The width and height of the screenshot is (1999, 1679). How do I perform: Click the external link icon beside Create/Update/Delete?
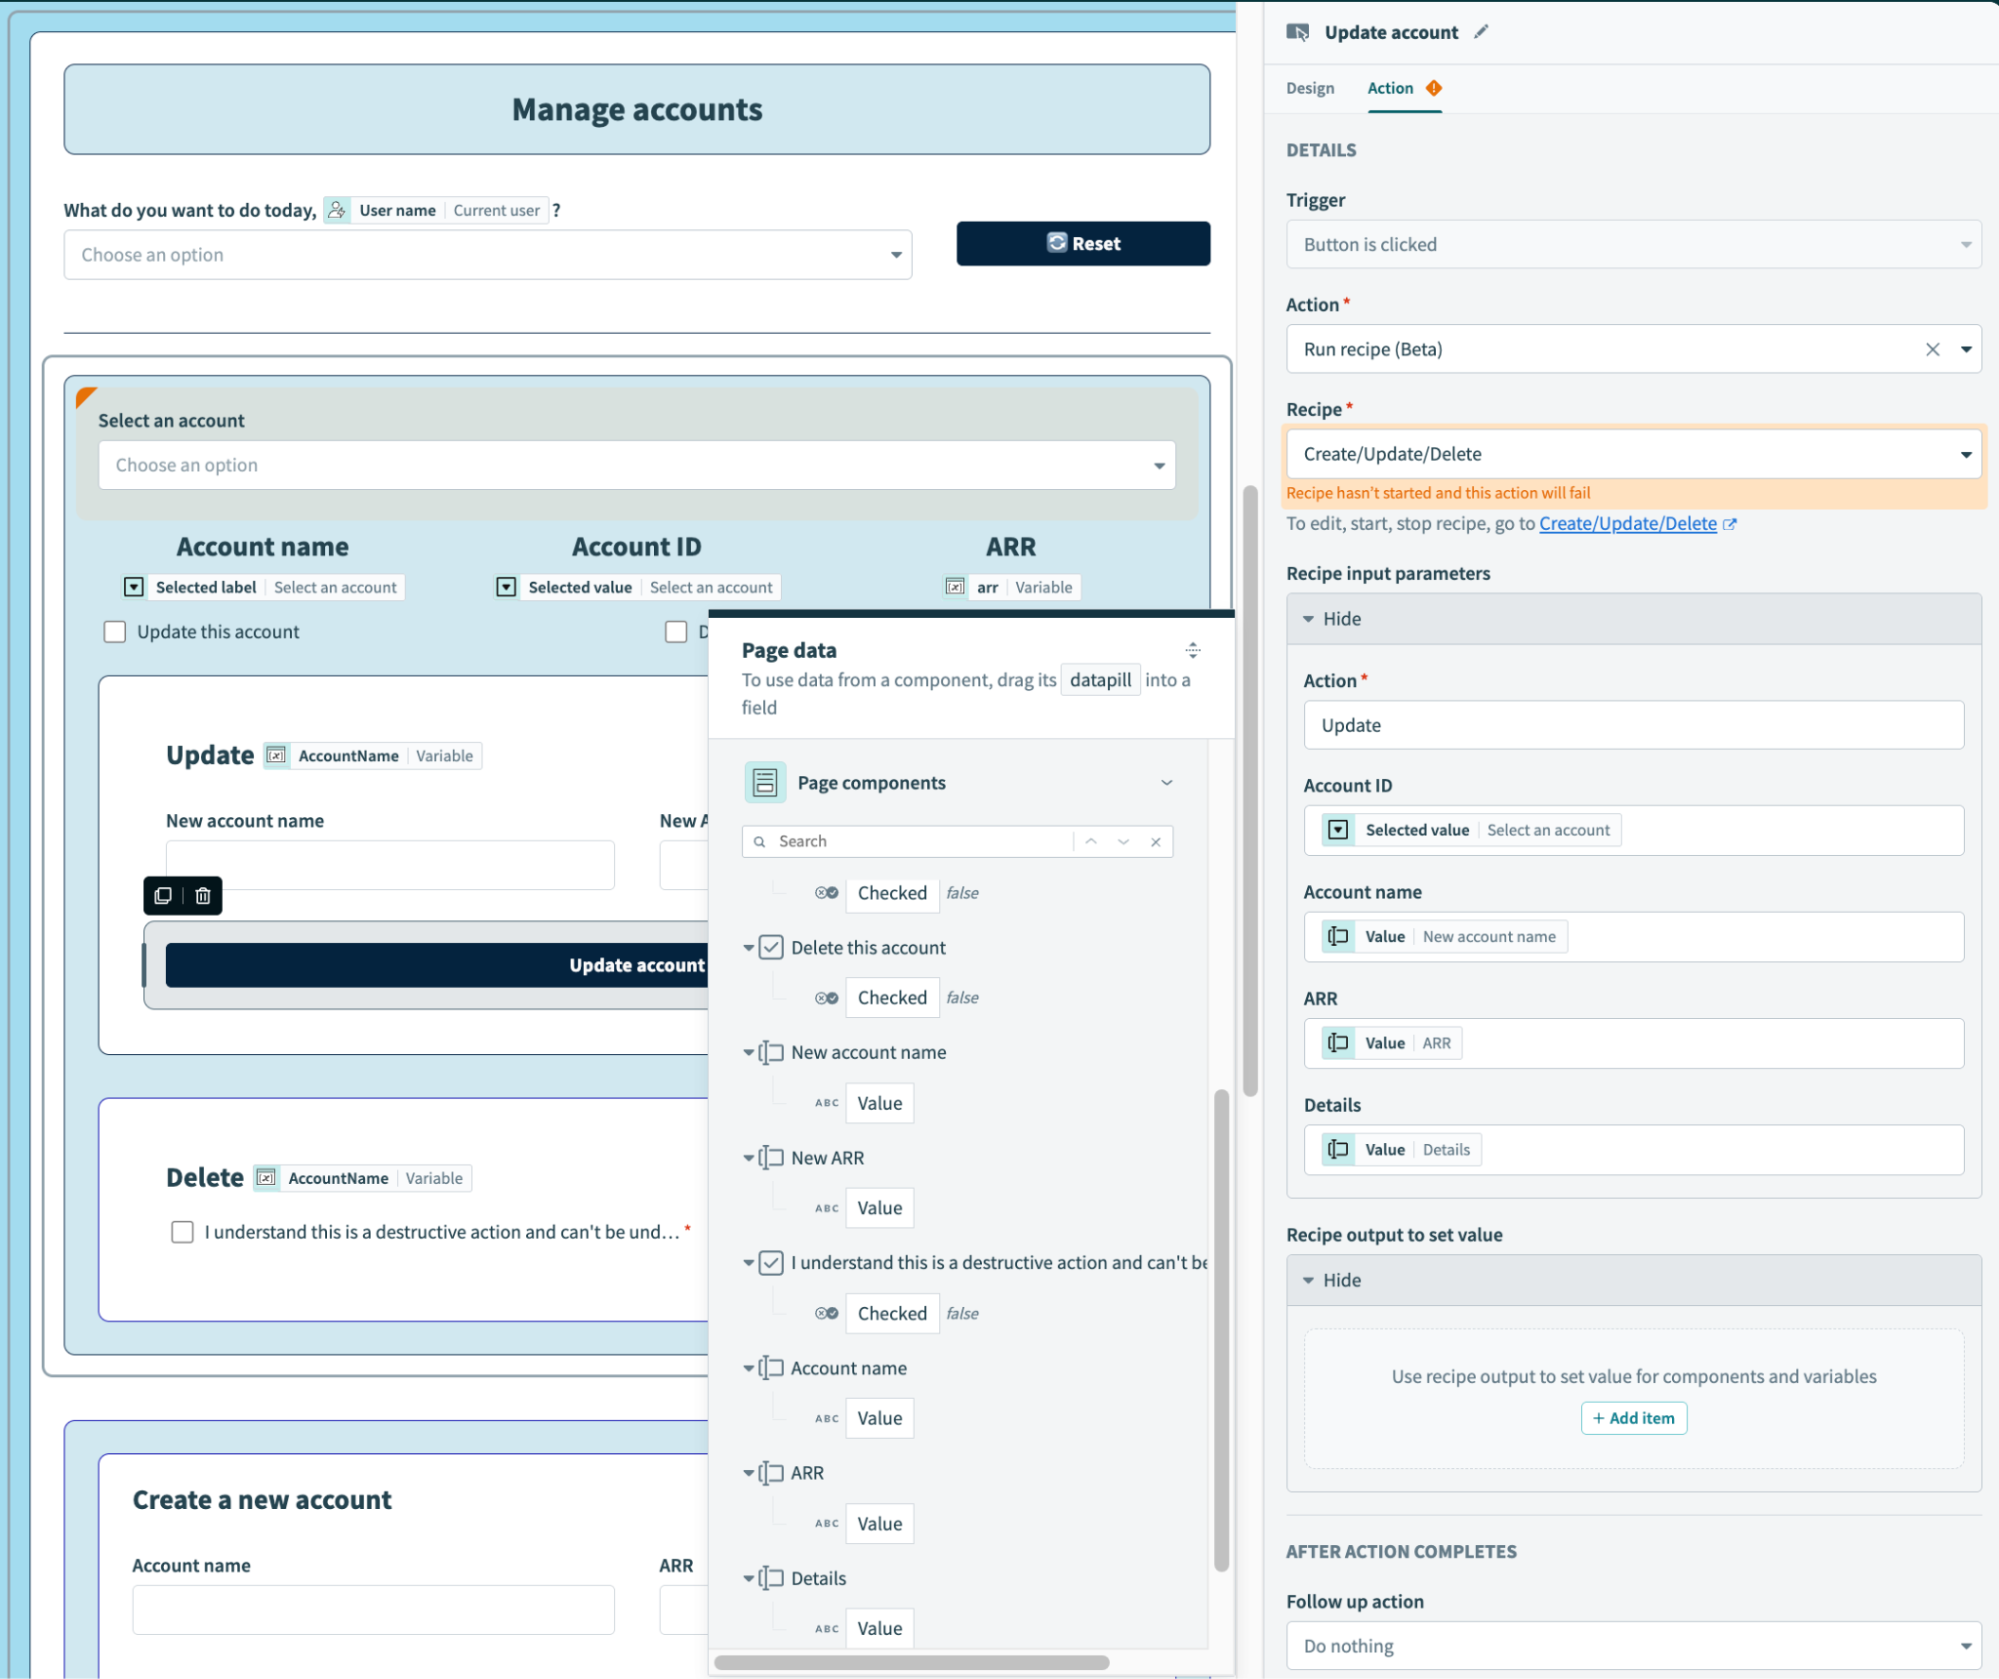pyautogui.click(x=1730, y=524)
